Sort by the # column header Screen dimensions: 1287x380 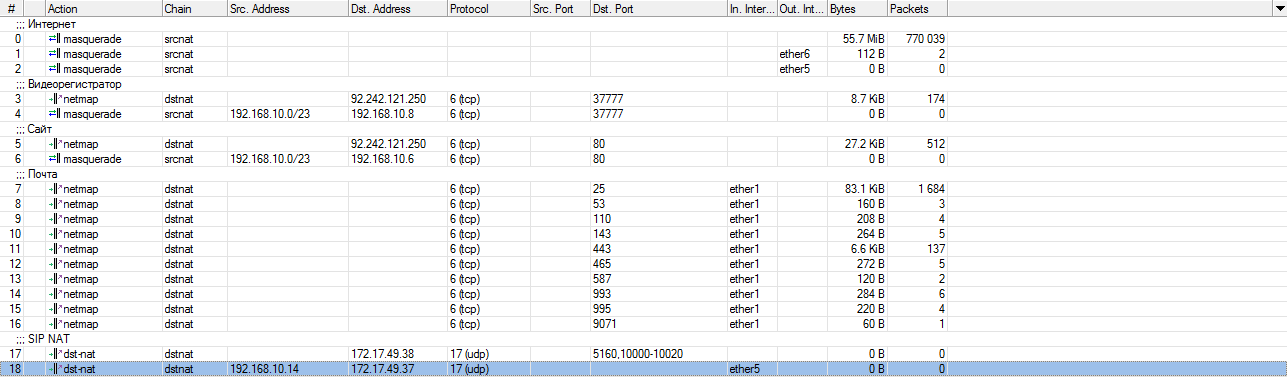coord(13,8)
